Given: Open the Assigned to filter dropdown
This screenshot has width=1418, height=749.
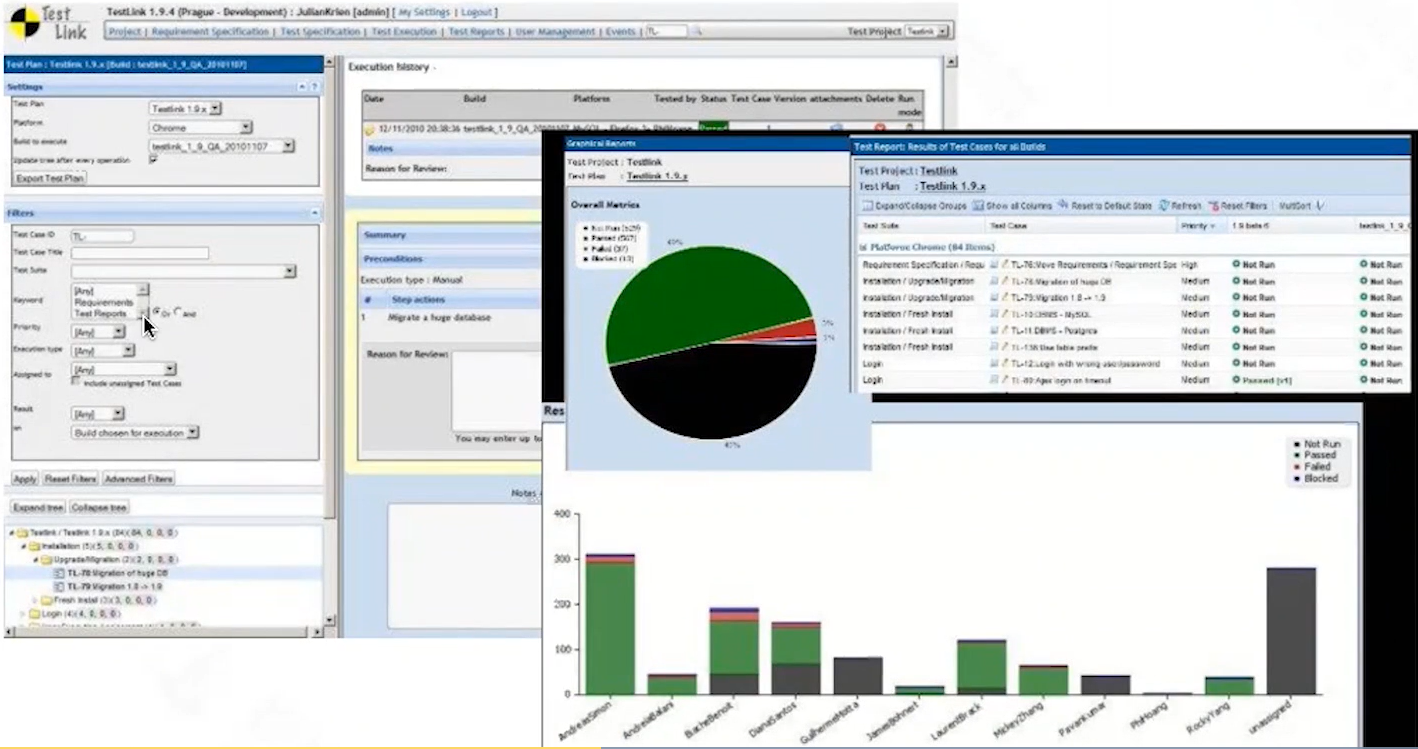Looking at the screenshot, I should [123, 370].
